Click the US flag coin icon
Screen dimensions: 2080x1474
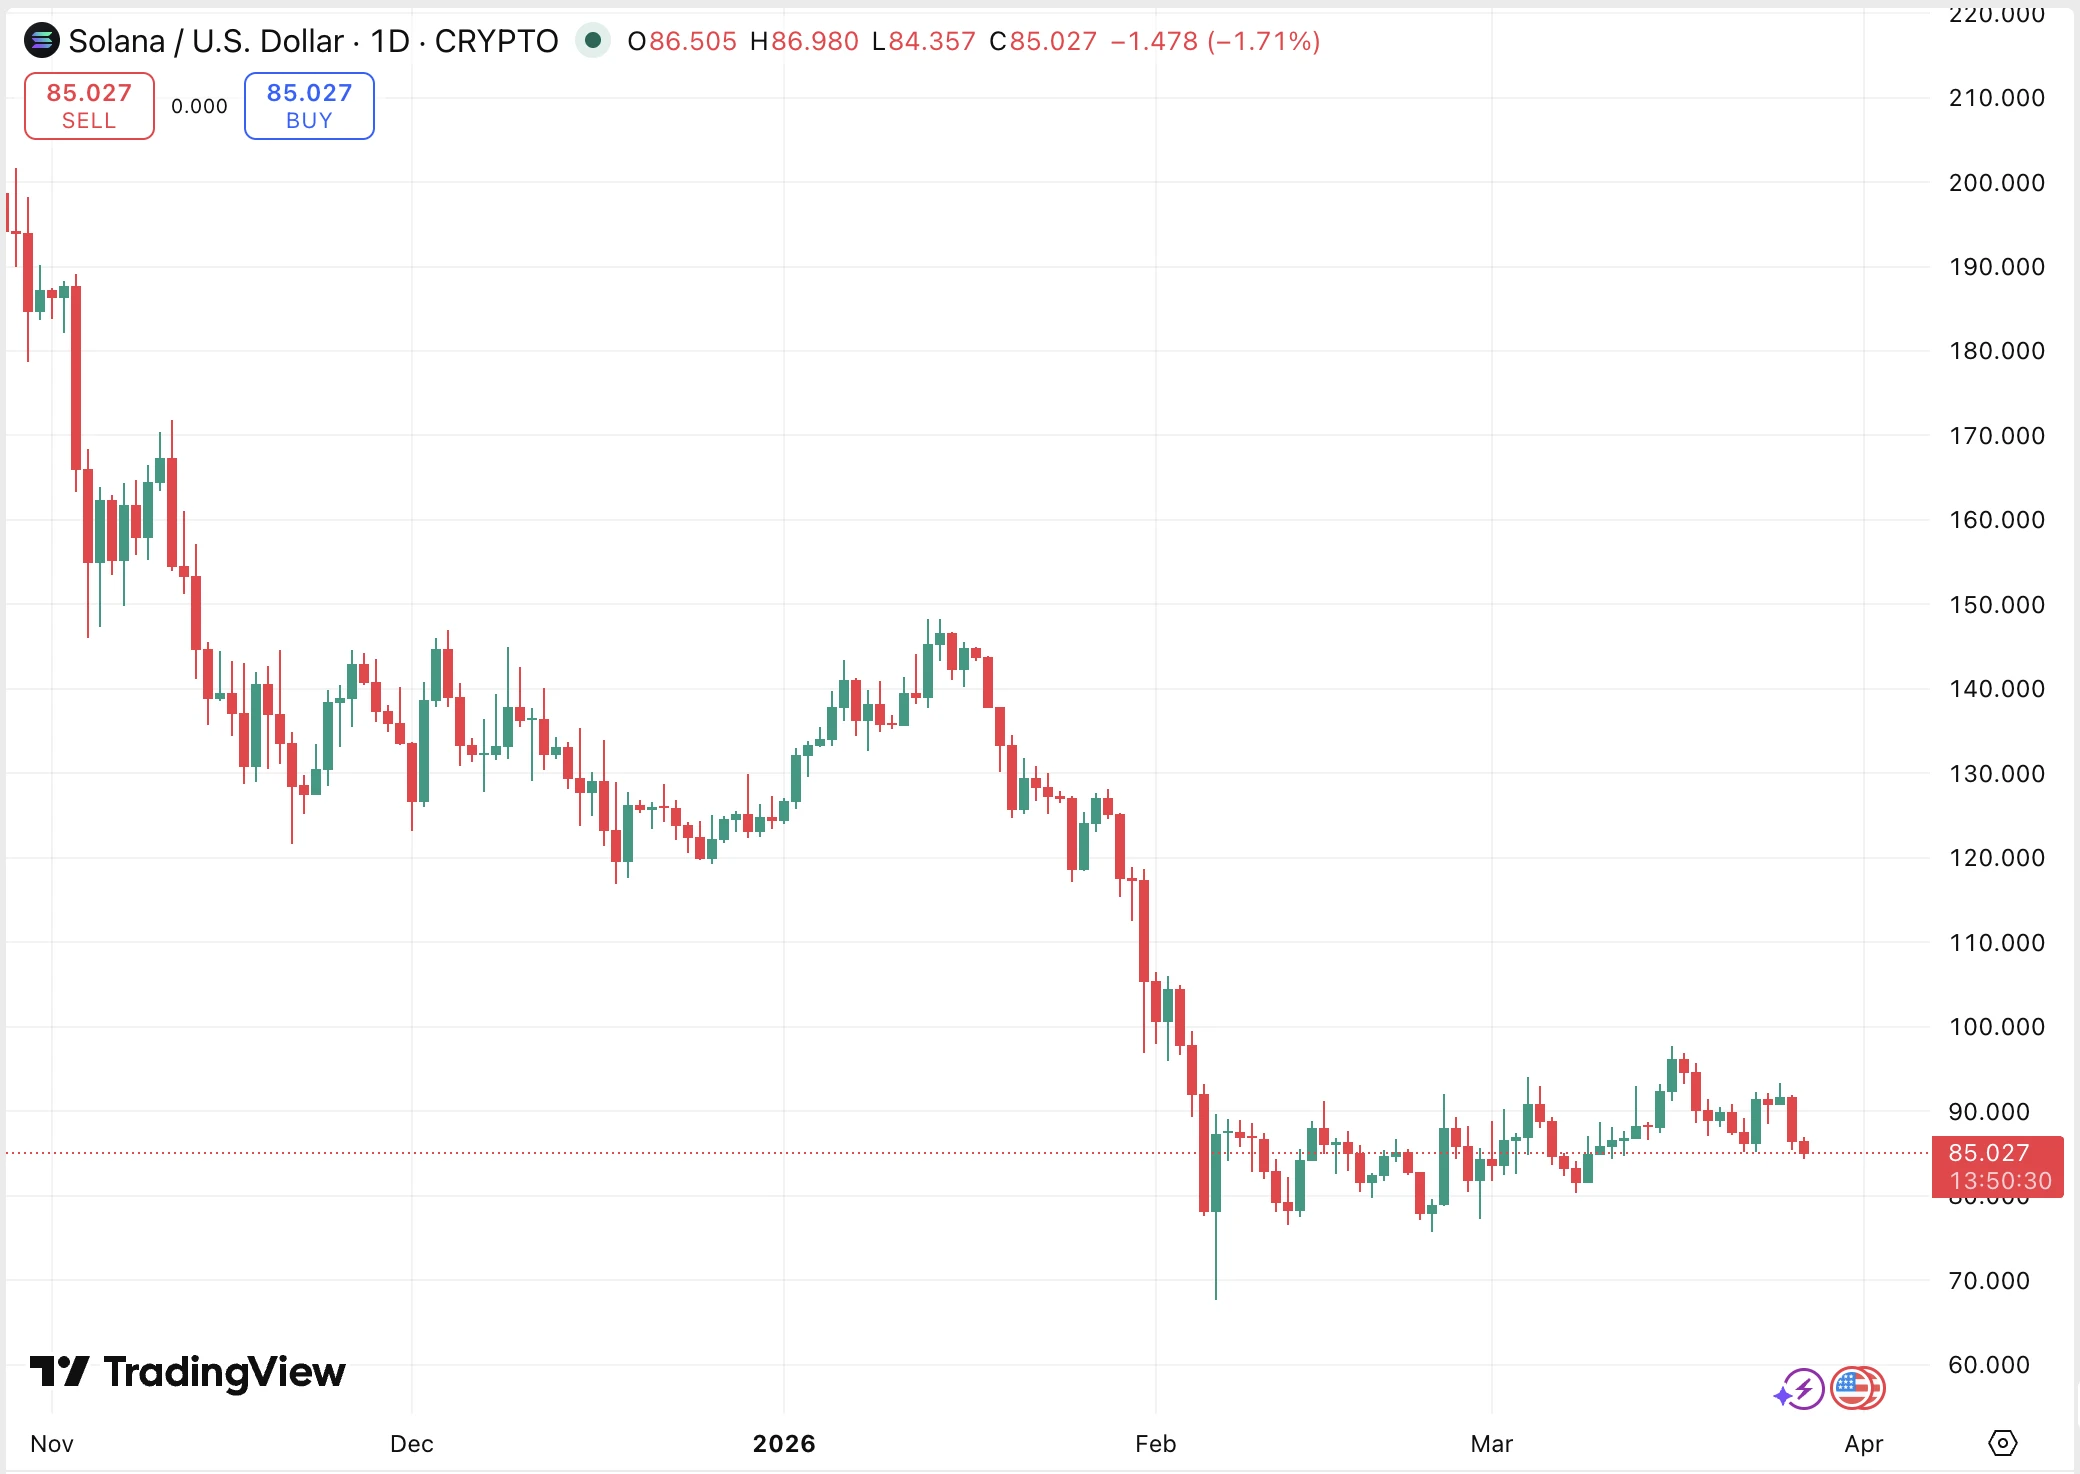pyautogui.click(x=1857, y=1388)
